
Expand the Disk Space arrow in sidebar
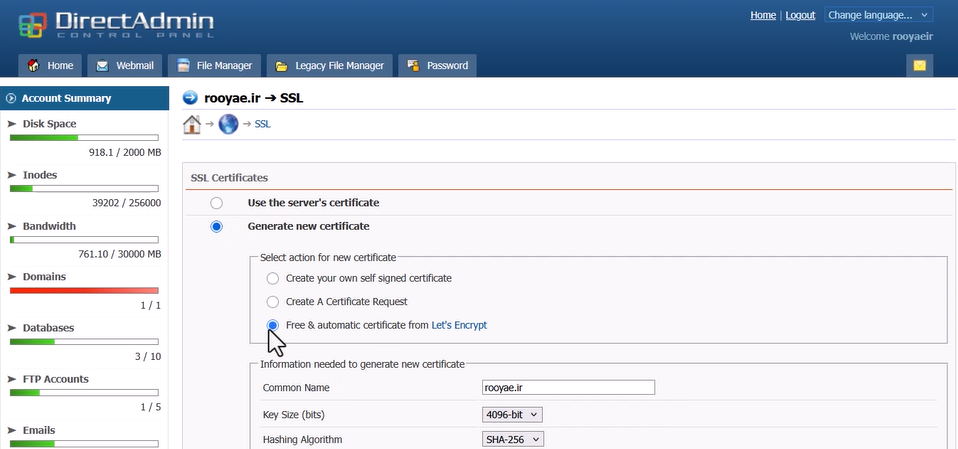12,124
